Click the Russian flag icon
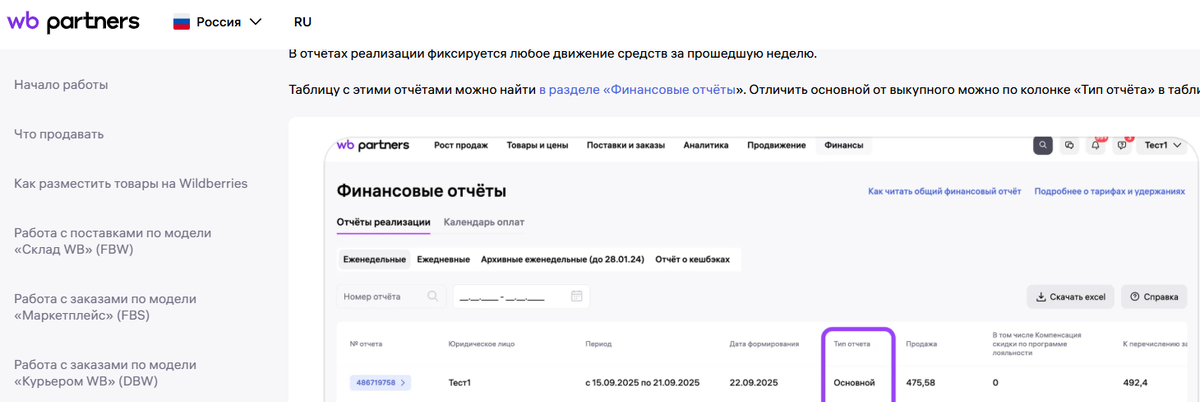 182,21
